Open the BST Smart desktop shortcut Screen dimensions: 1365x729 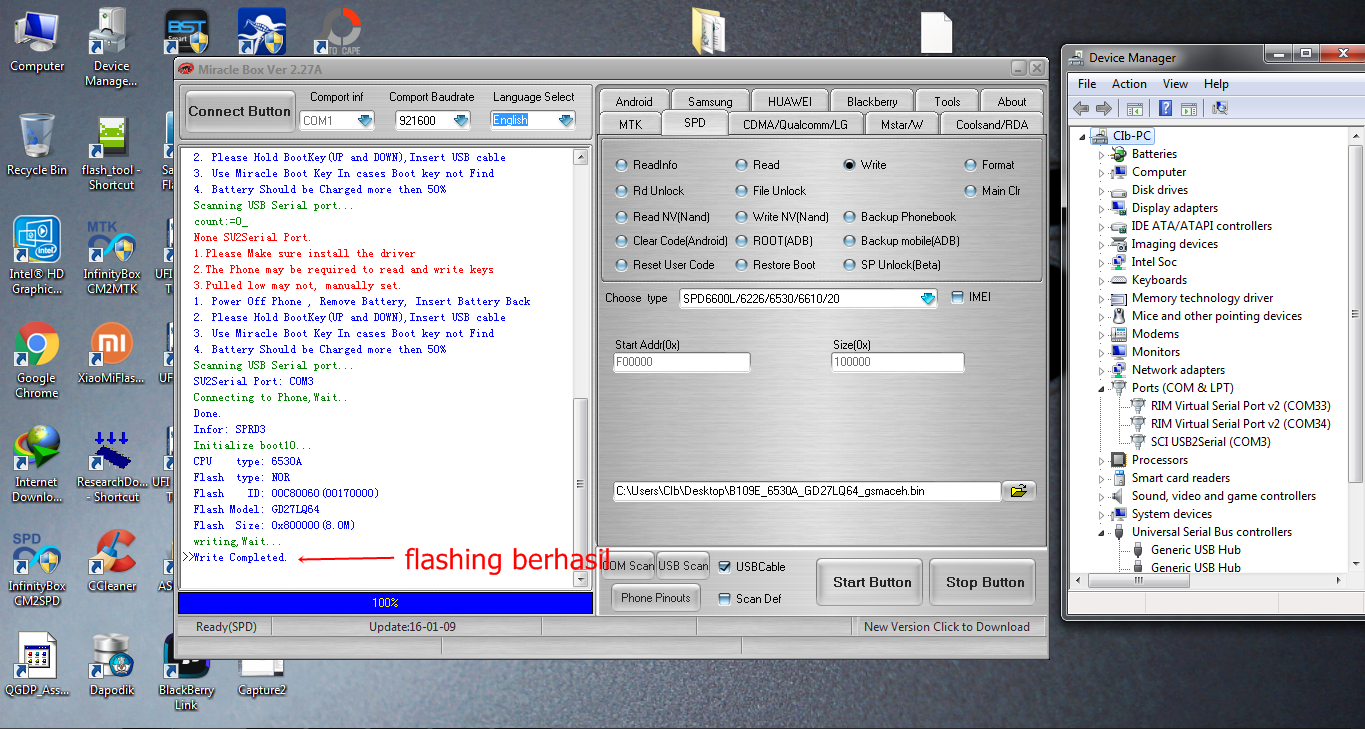pos(187,32)
